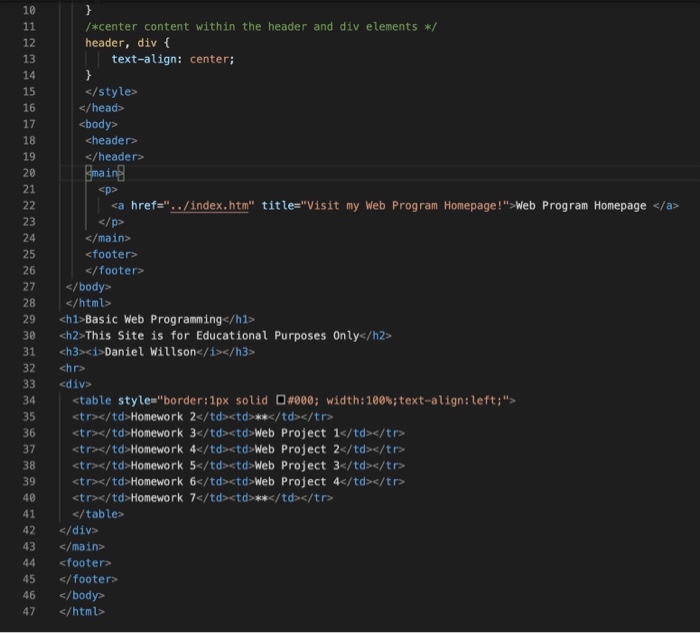Open the ../index.htm href link

coord(209,206)
